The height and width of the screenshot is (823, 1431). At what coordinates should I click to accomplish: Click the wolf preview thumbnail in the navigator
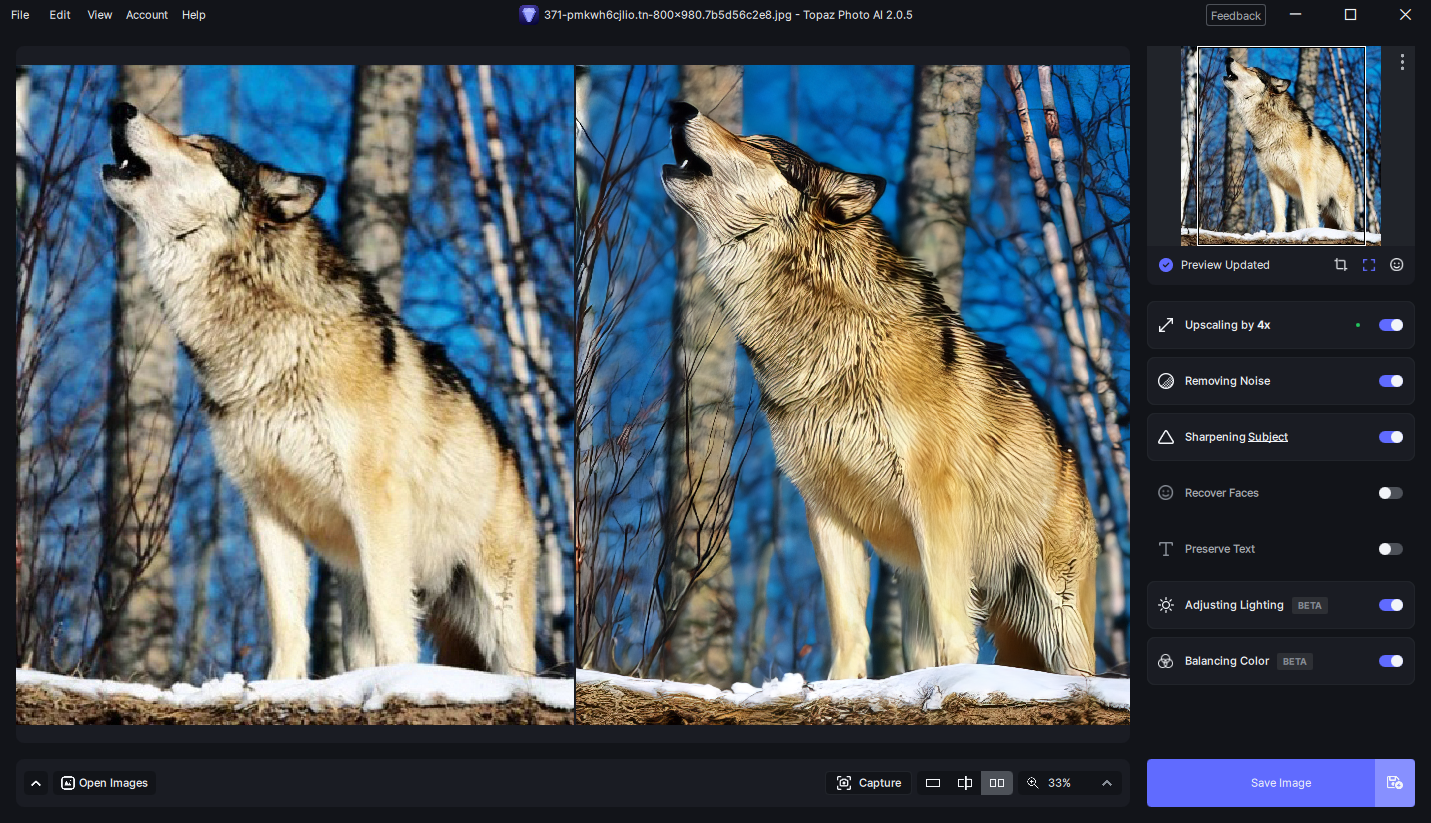coord(1281,146)
